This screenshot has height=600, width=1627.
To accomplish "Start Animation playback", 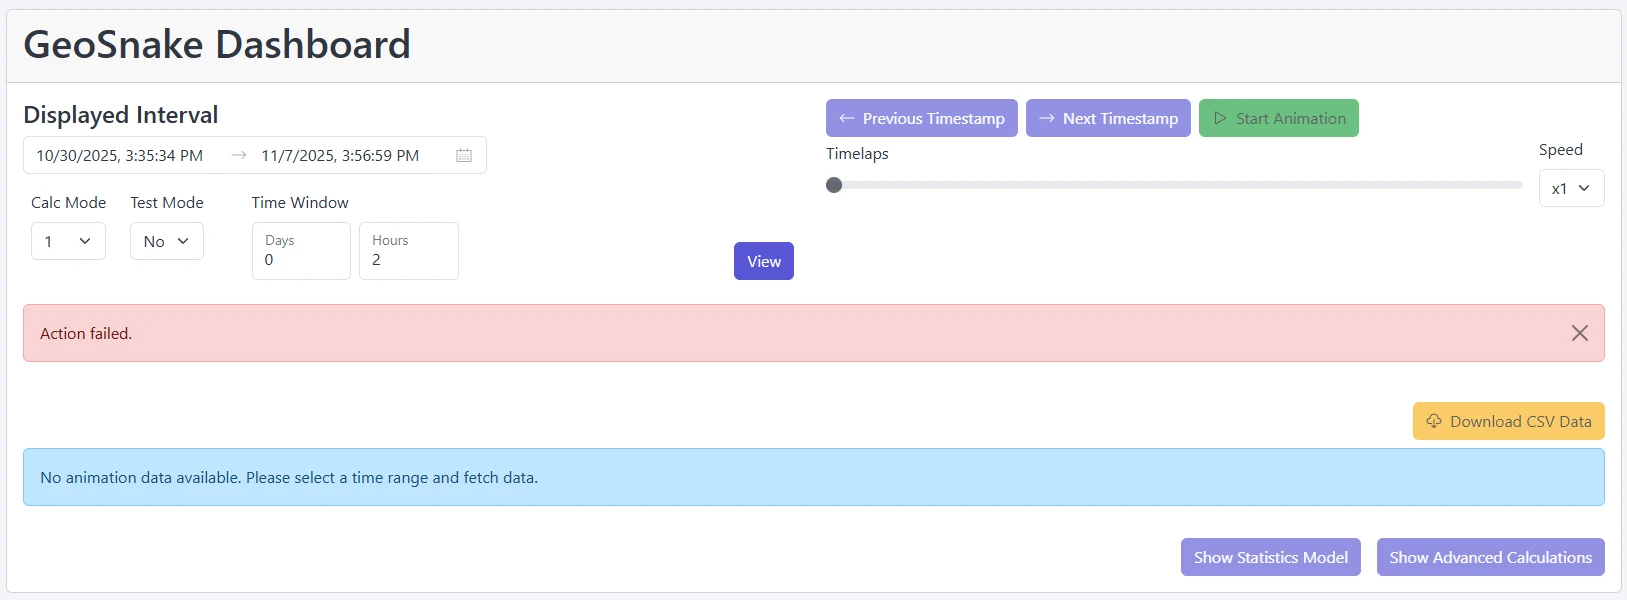I will click(x=1278, y=118).
